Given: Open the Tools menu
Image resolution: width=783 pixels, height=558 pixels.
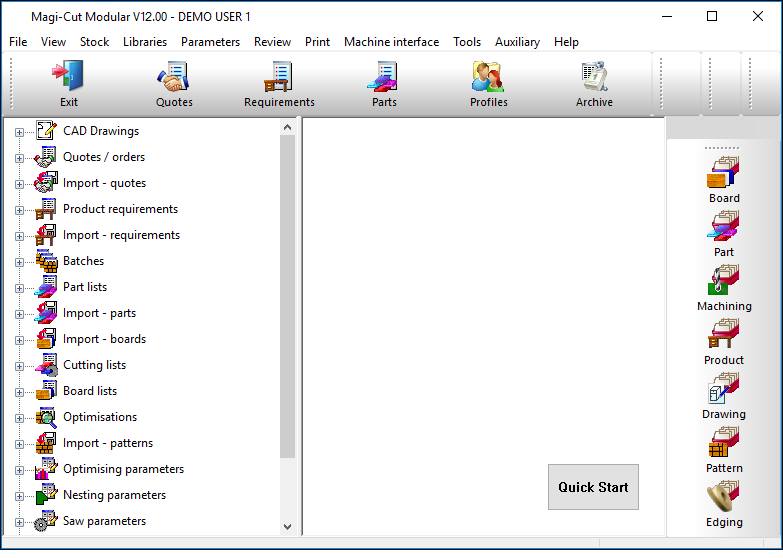Looking at the screenshot, I should point(467,42).
